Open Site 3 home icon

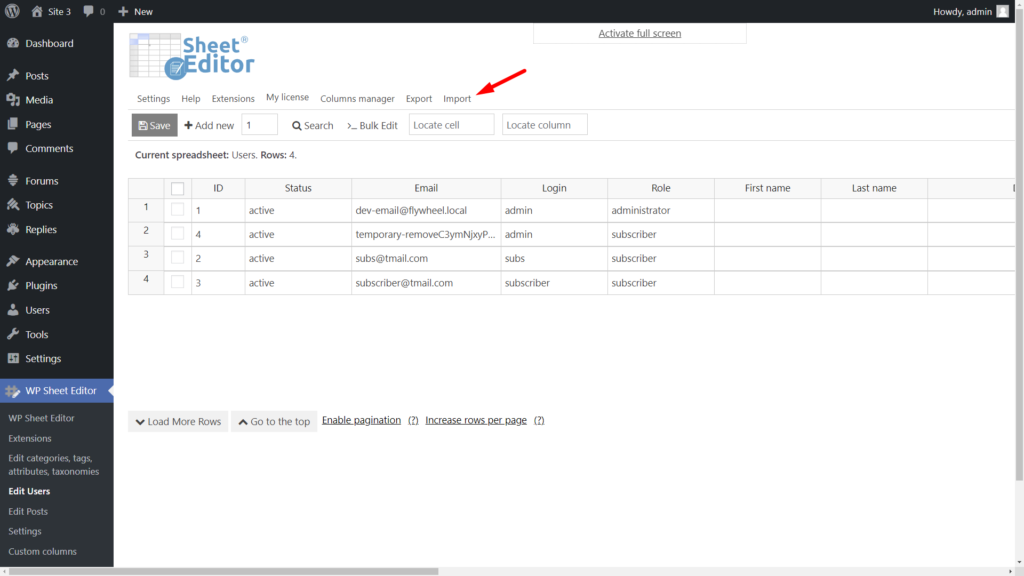(x=37, y=11)
